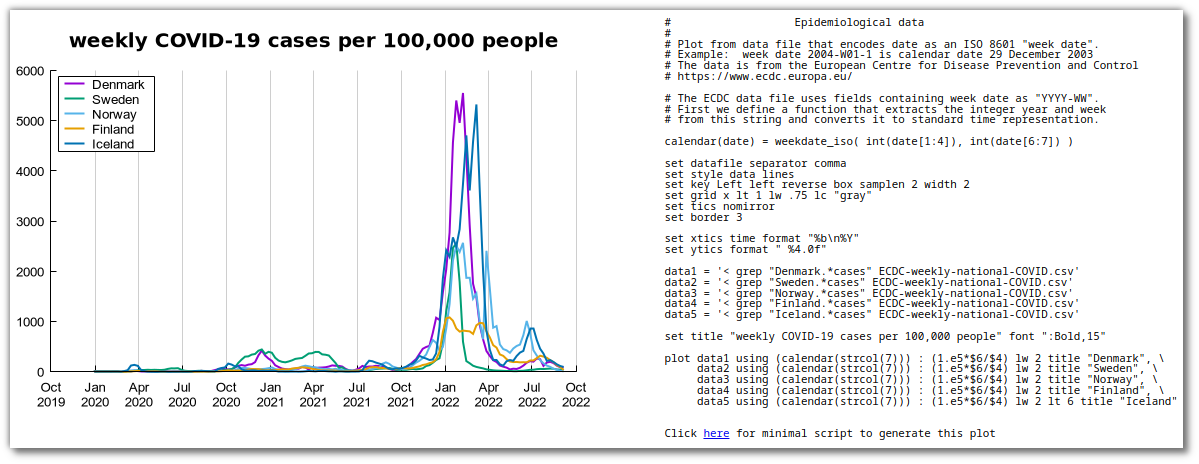Click the "Jan 2022" x-axis tick label
The height and width of the screenshot is (464, 1199).
coord(445,394)
